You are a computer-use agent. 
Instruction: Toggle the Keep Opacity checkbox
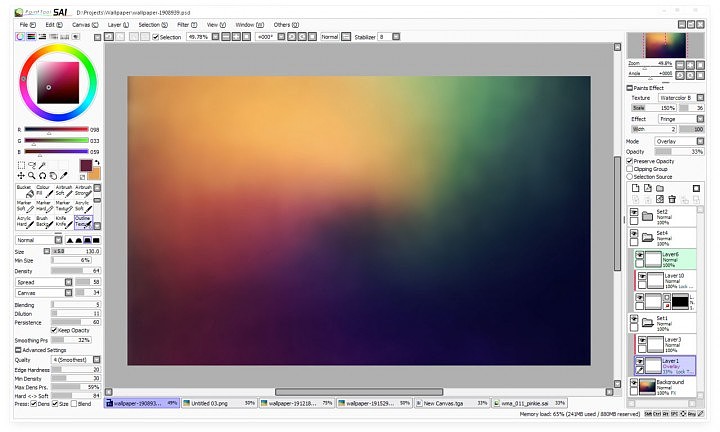coord(52,330)
